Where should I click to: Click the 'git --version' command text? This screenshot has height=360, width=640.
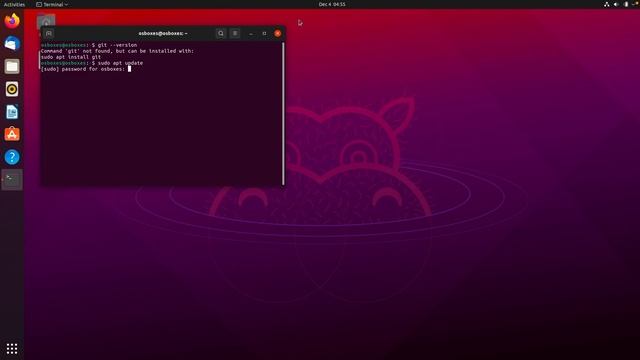(118, 45)
